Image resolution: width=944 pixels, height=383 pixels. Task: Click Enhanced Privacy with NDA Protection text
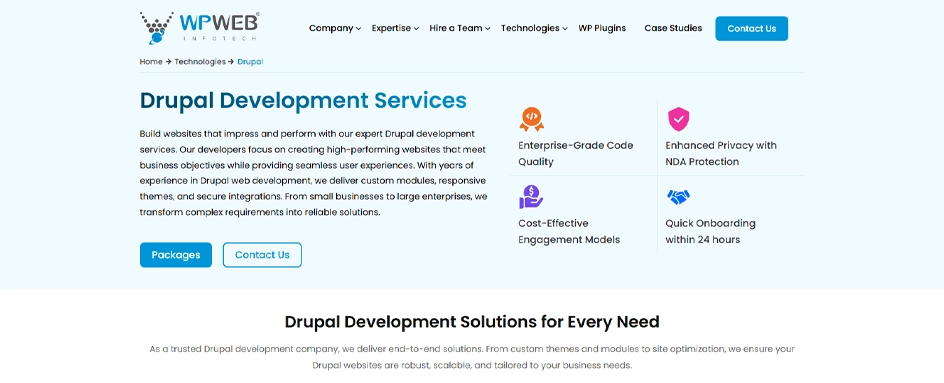point(721,154)
